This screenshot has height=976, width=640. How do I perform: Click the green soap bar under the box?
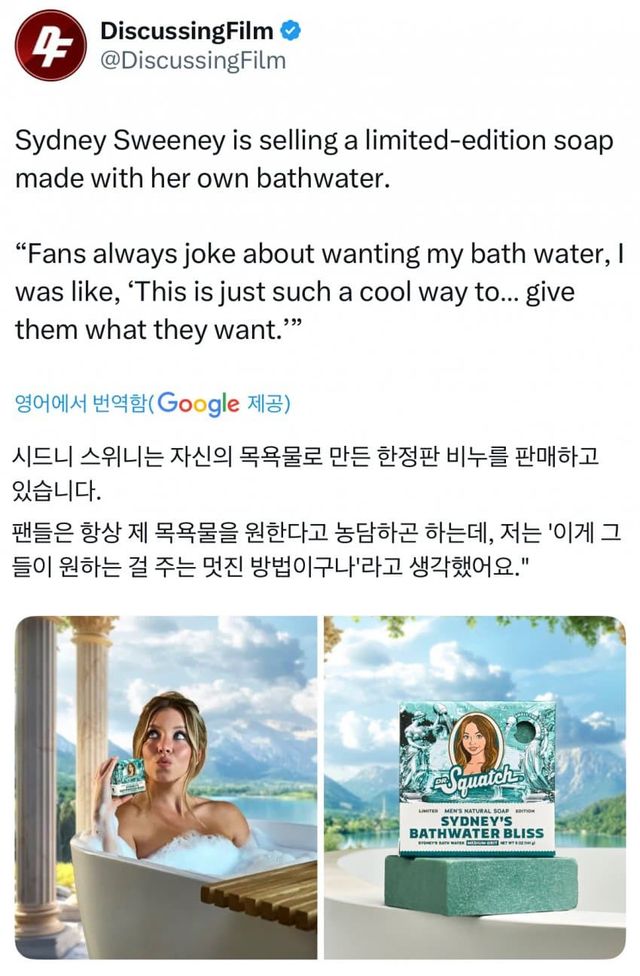click(480, 884)
